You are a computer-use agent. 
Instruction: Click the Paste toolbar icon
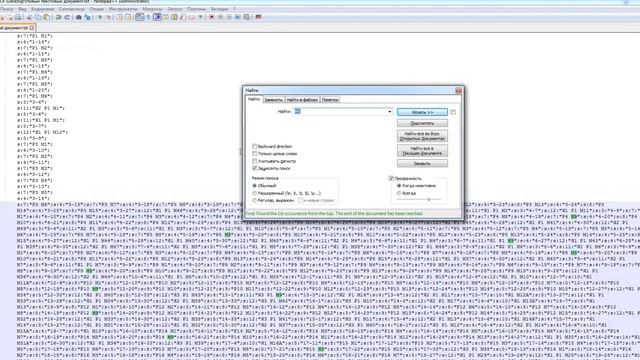click(x=46, y=17)
